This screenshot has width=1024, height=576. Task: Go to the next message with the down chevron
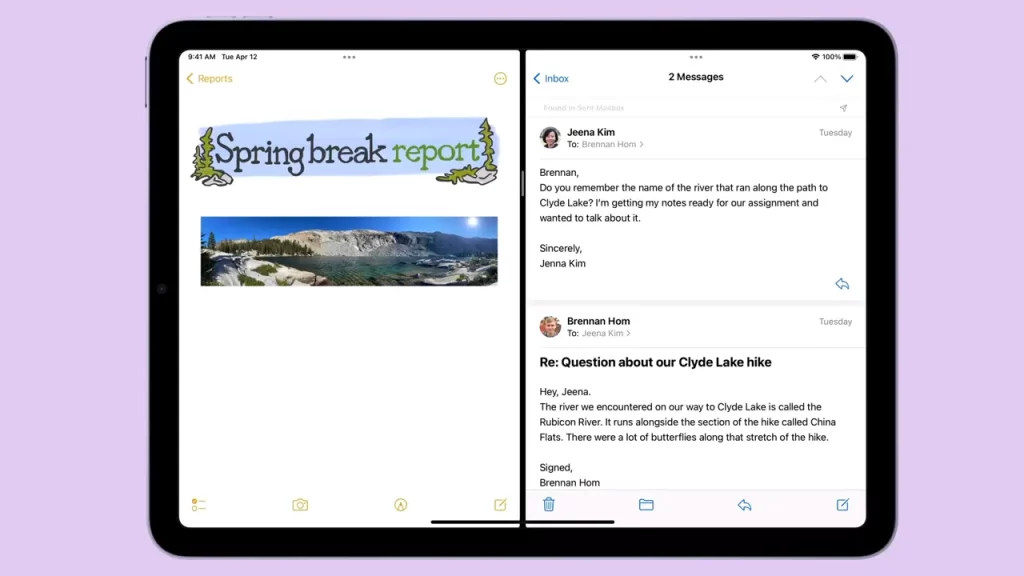tap(847, 79)
